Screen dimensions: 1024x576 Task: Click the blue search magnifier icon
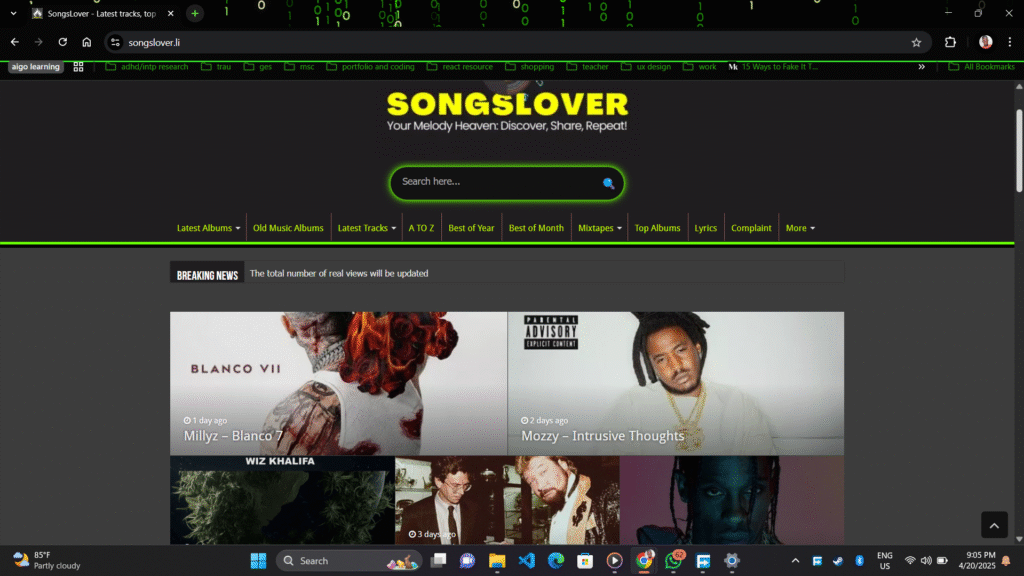[x=608, y=184]
